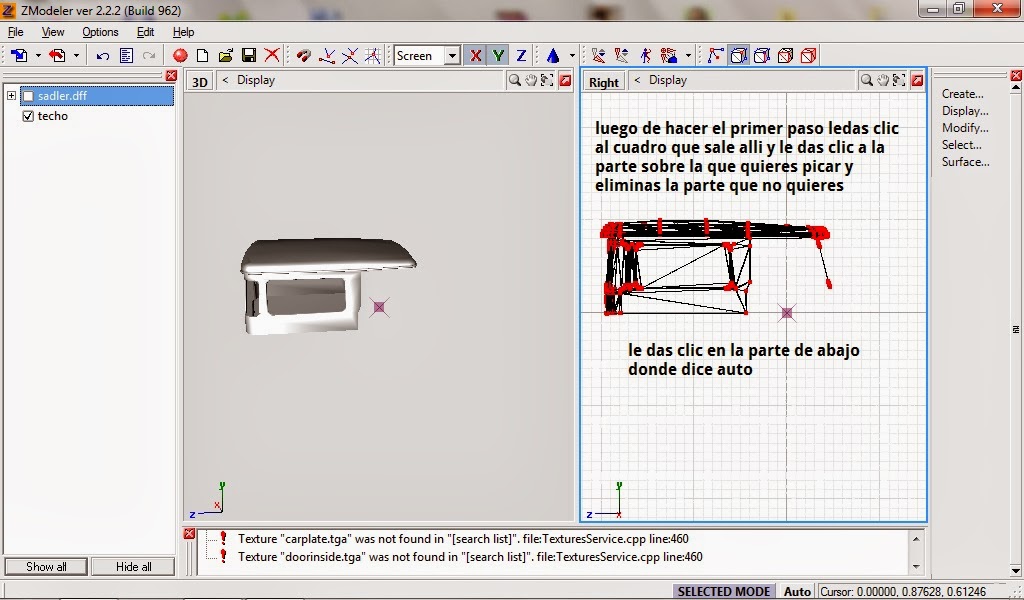The image size is (1024, 600).
Task: Click the red outlined cube icon
Action: click(808, 55)
